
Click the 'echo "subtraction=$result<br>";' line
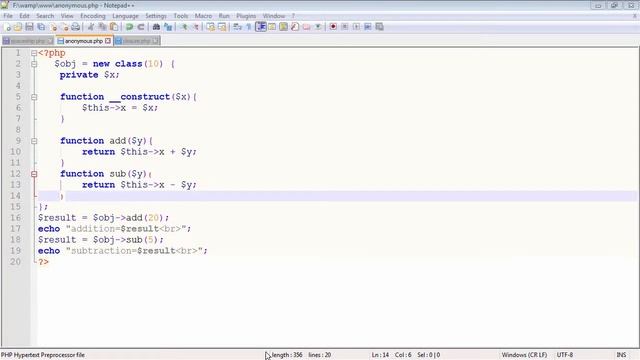click(122, 251)
